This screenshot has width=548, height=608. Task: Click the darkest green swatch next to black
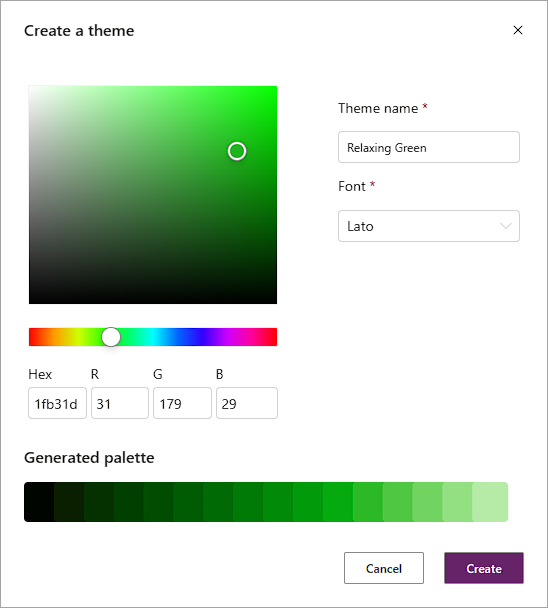coord(69,502)
